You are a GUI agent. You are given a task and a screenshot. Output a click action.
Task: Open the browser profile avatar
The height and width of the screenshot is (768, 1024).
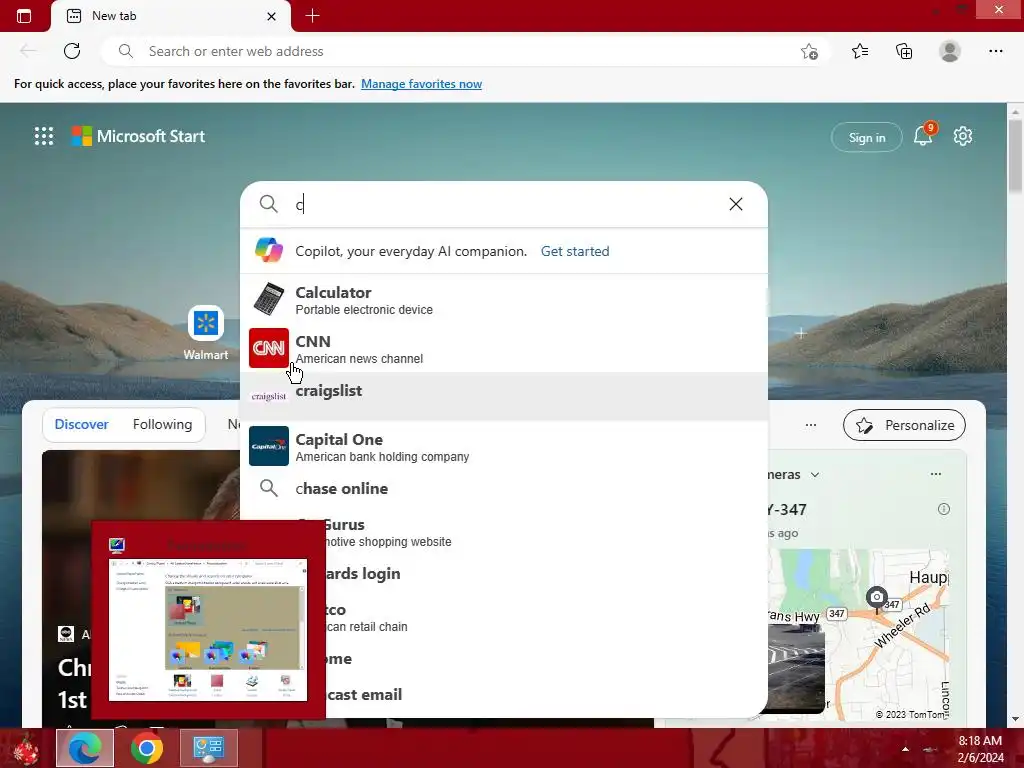(x=950, y=51)
